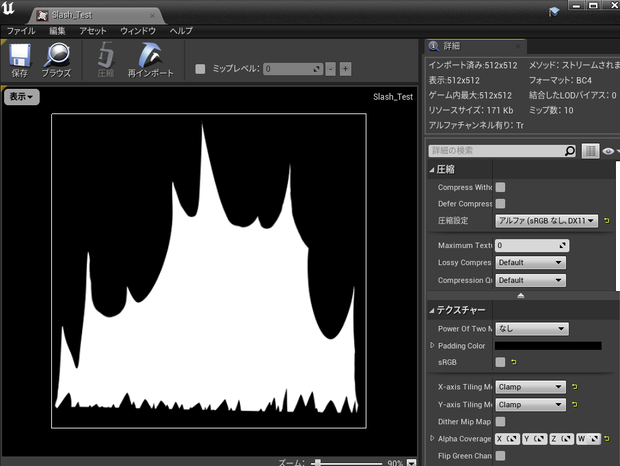The width and height of the screenshot is (620, 466).
Task: Save the texture with the 保存 icon
Action: 20,60
